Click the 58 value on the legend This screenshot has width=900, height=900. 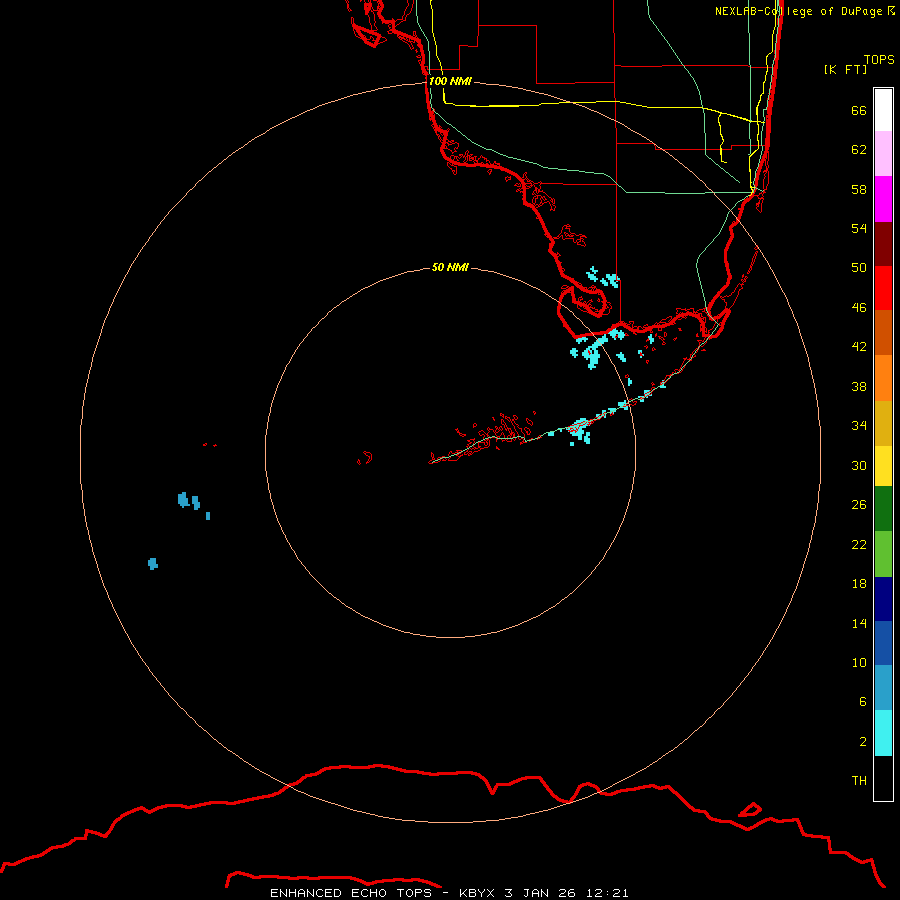tap(859, 189)
